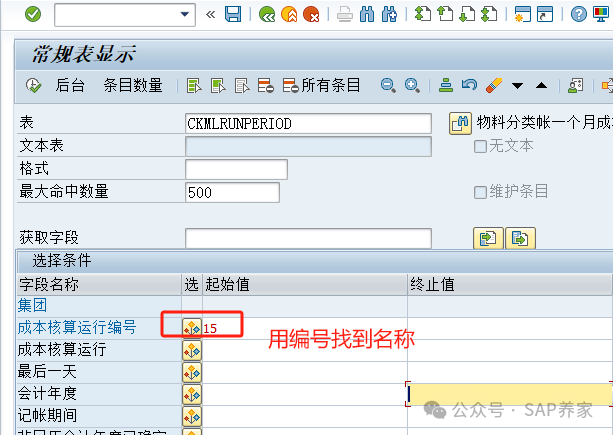Click Generate Shortcut icon
This screenshot has width=613, height=435.
[545, 14]
